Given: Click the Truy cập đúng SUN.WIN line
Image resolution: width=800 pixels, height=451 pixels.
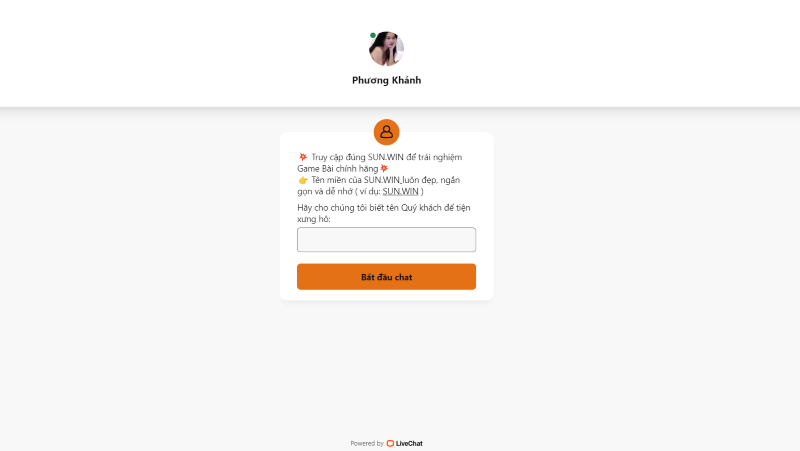Looking at the screenshot, I should coord(387,157).
